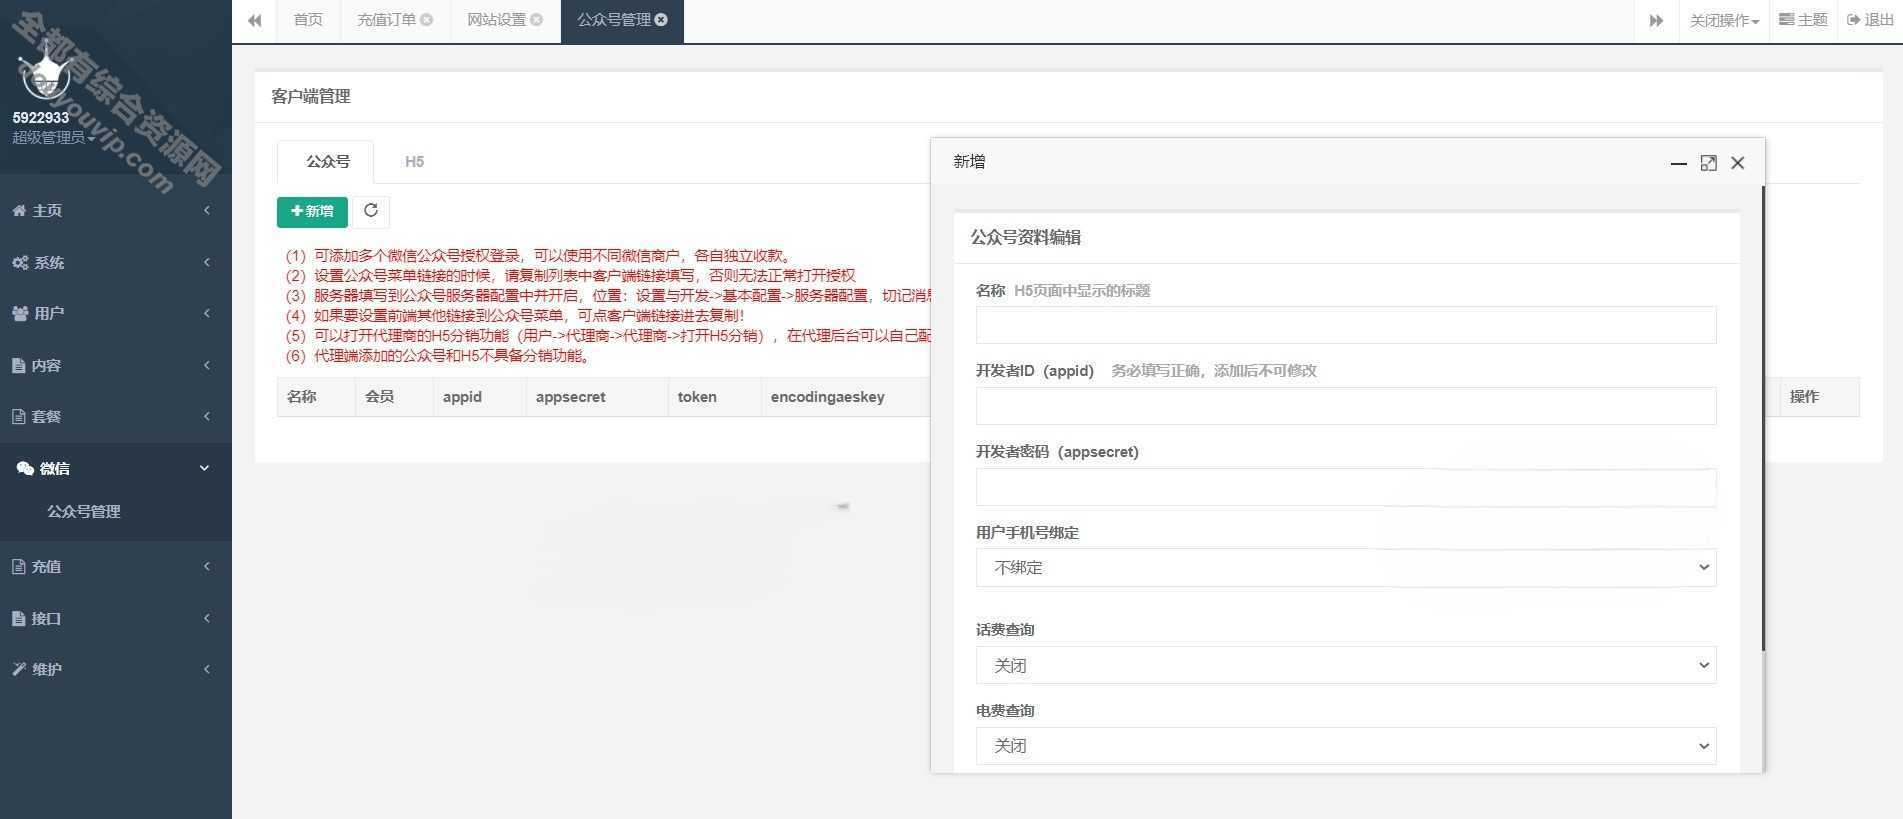
Task: Switch to the 首页 tab
Action: click(308, 20)
